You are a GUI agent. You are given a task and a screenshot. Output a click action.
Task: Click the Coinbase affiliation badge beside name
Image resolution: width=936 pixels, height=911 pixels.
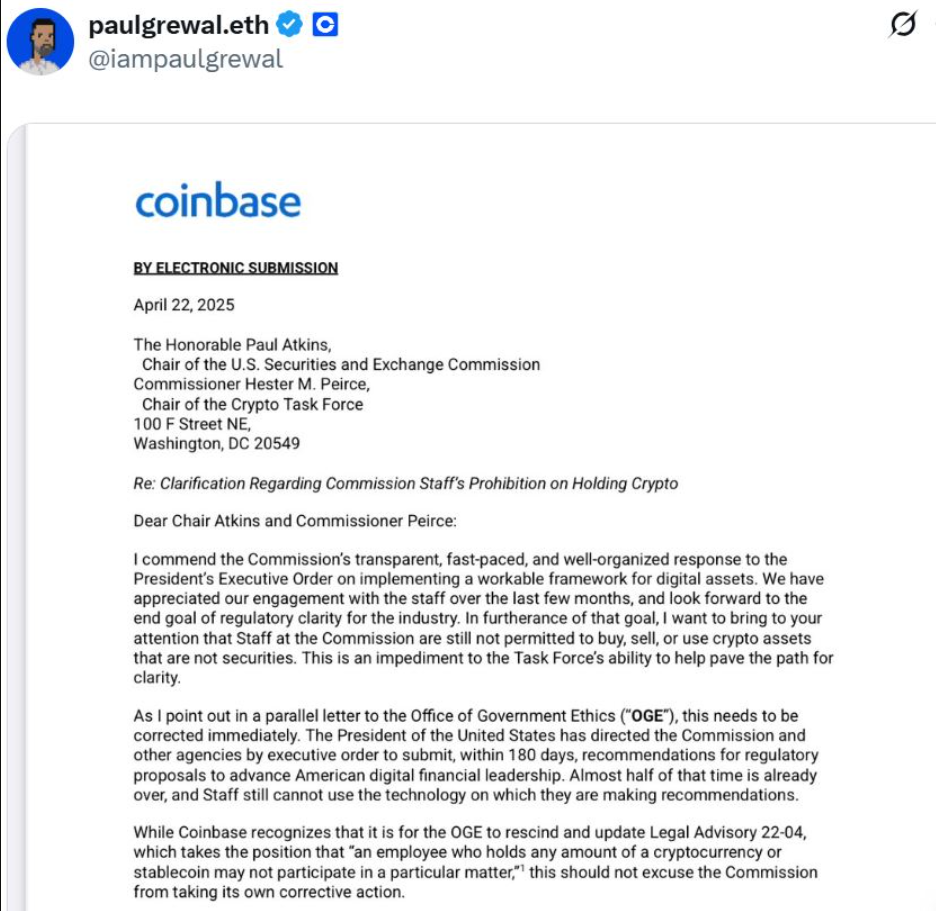(x=325, y=25)
